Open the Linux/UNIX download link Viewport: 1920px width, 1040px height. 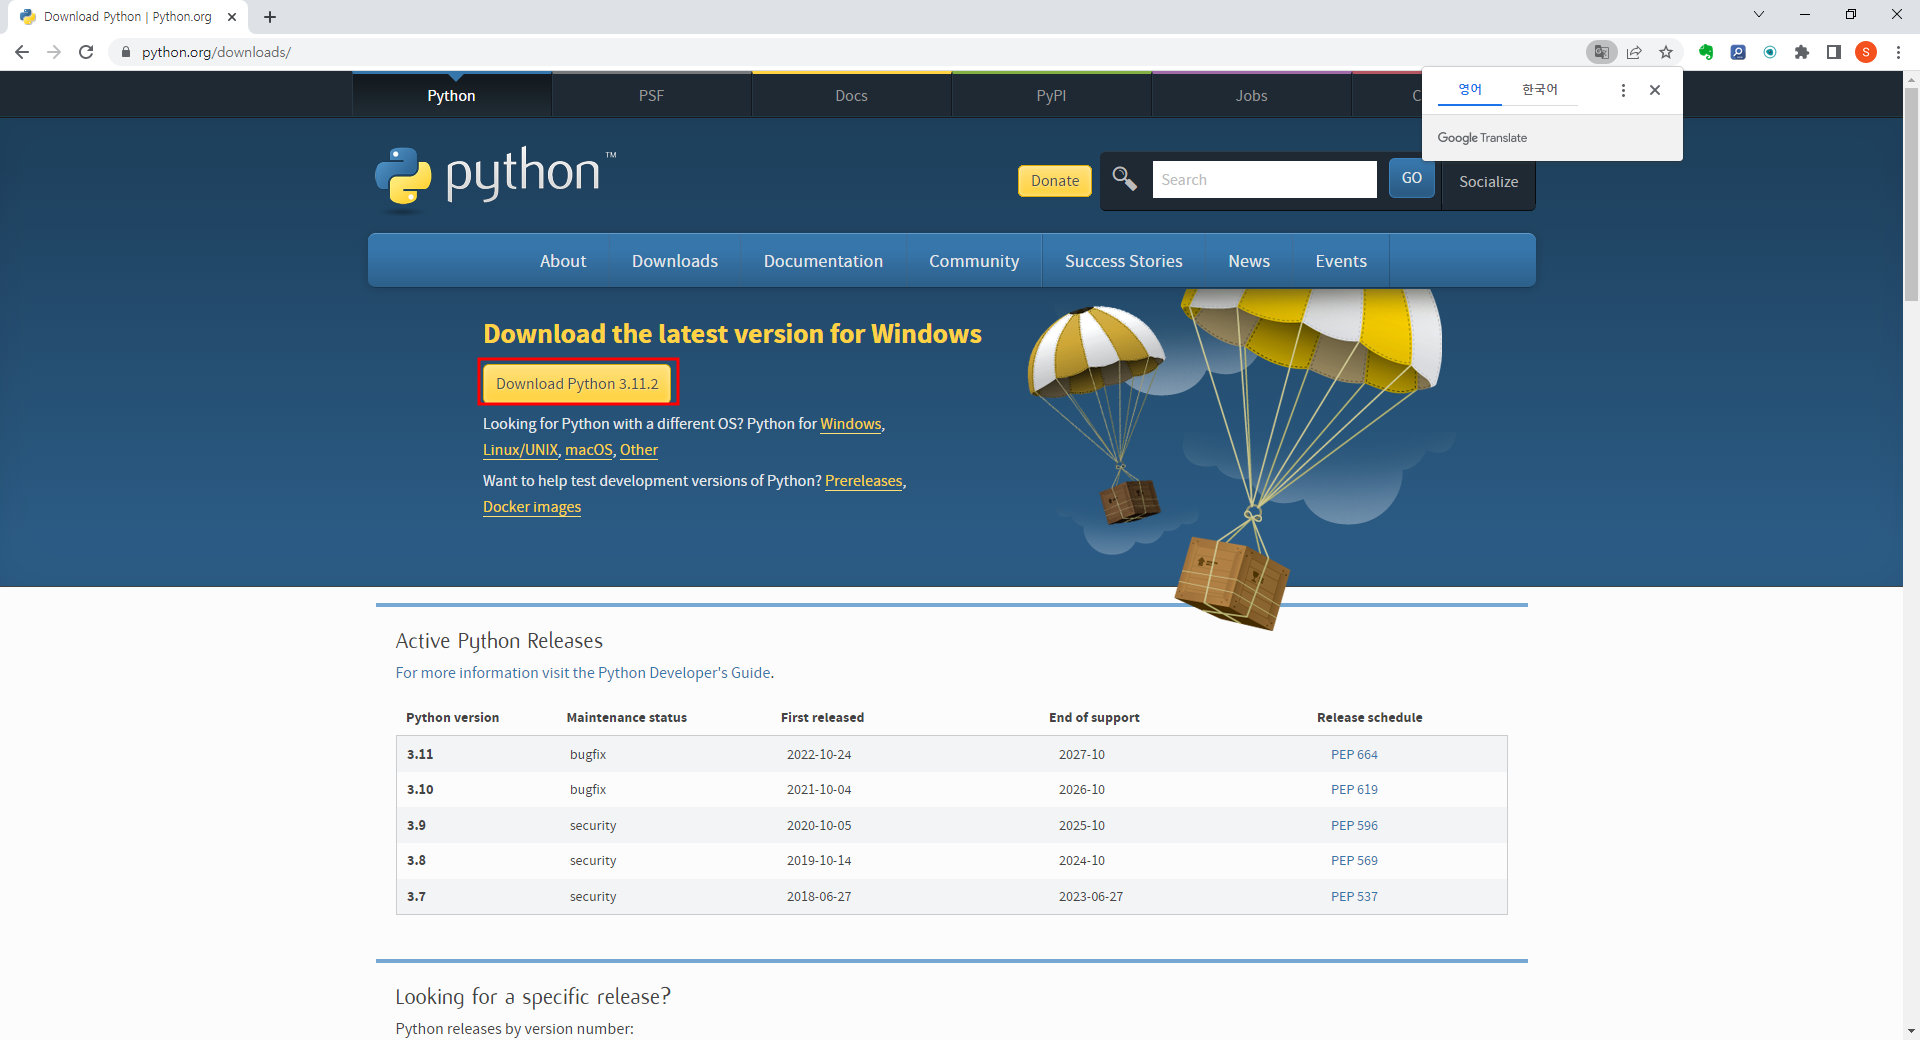click(520, 450)
